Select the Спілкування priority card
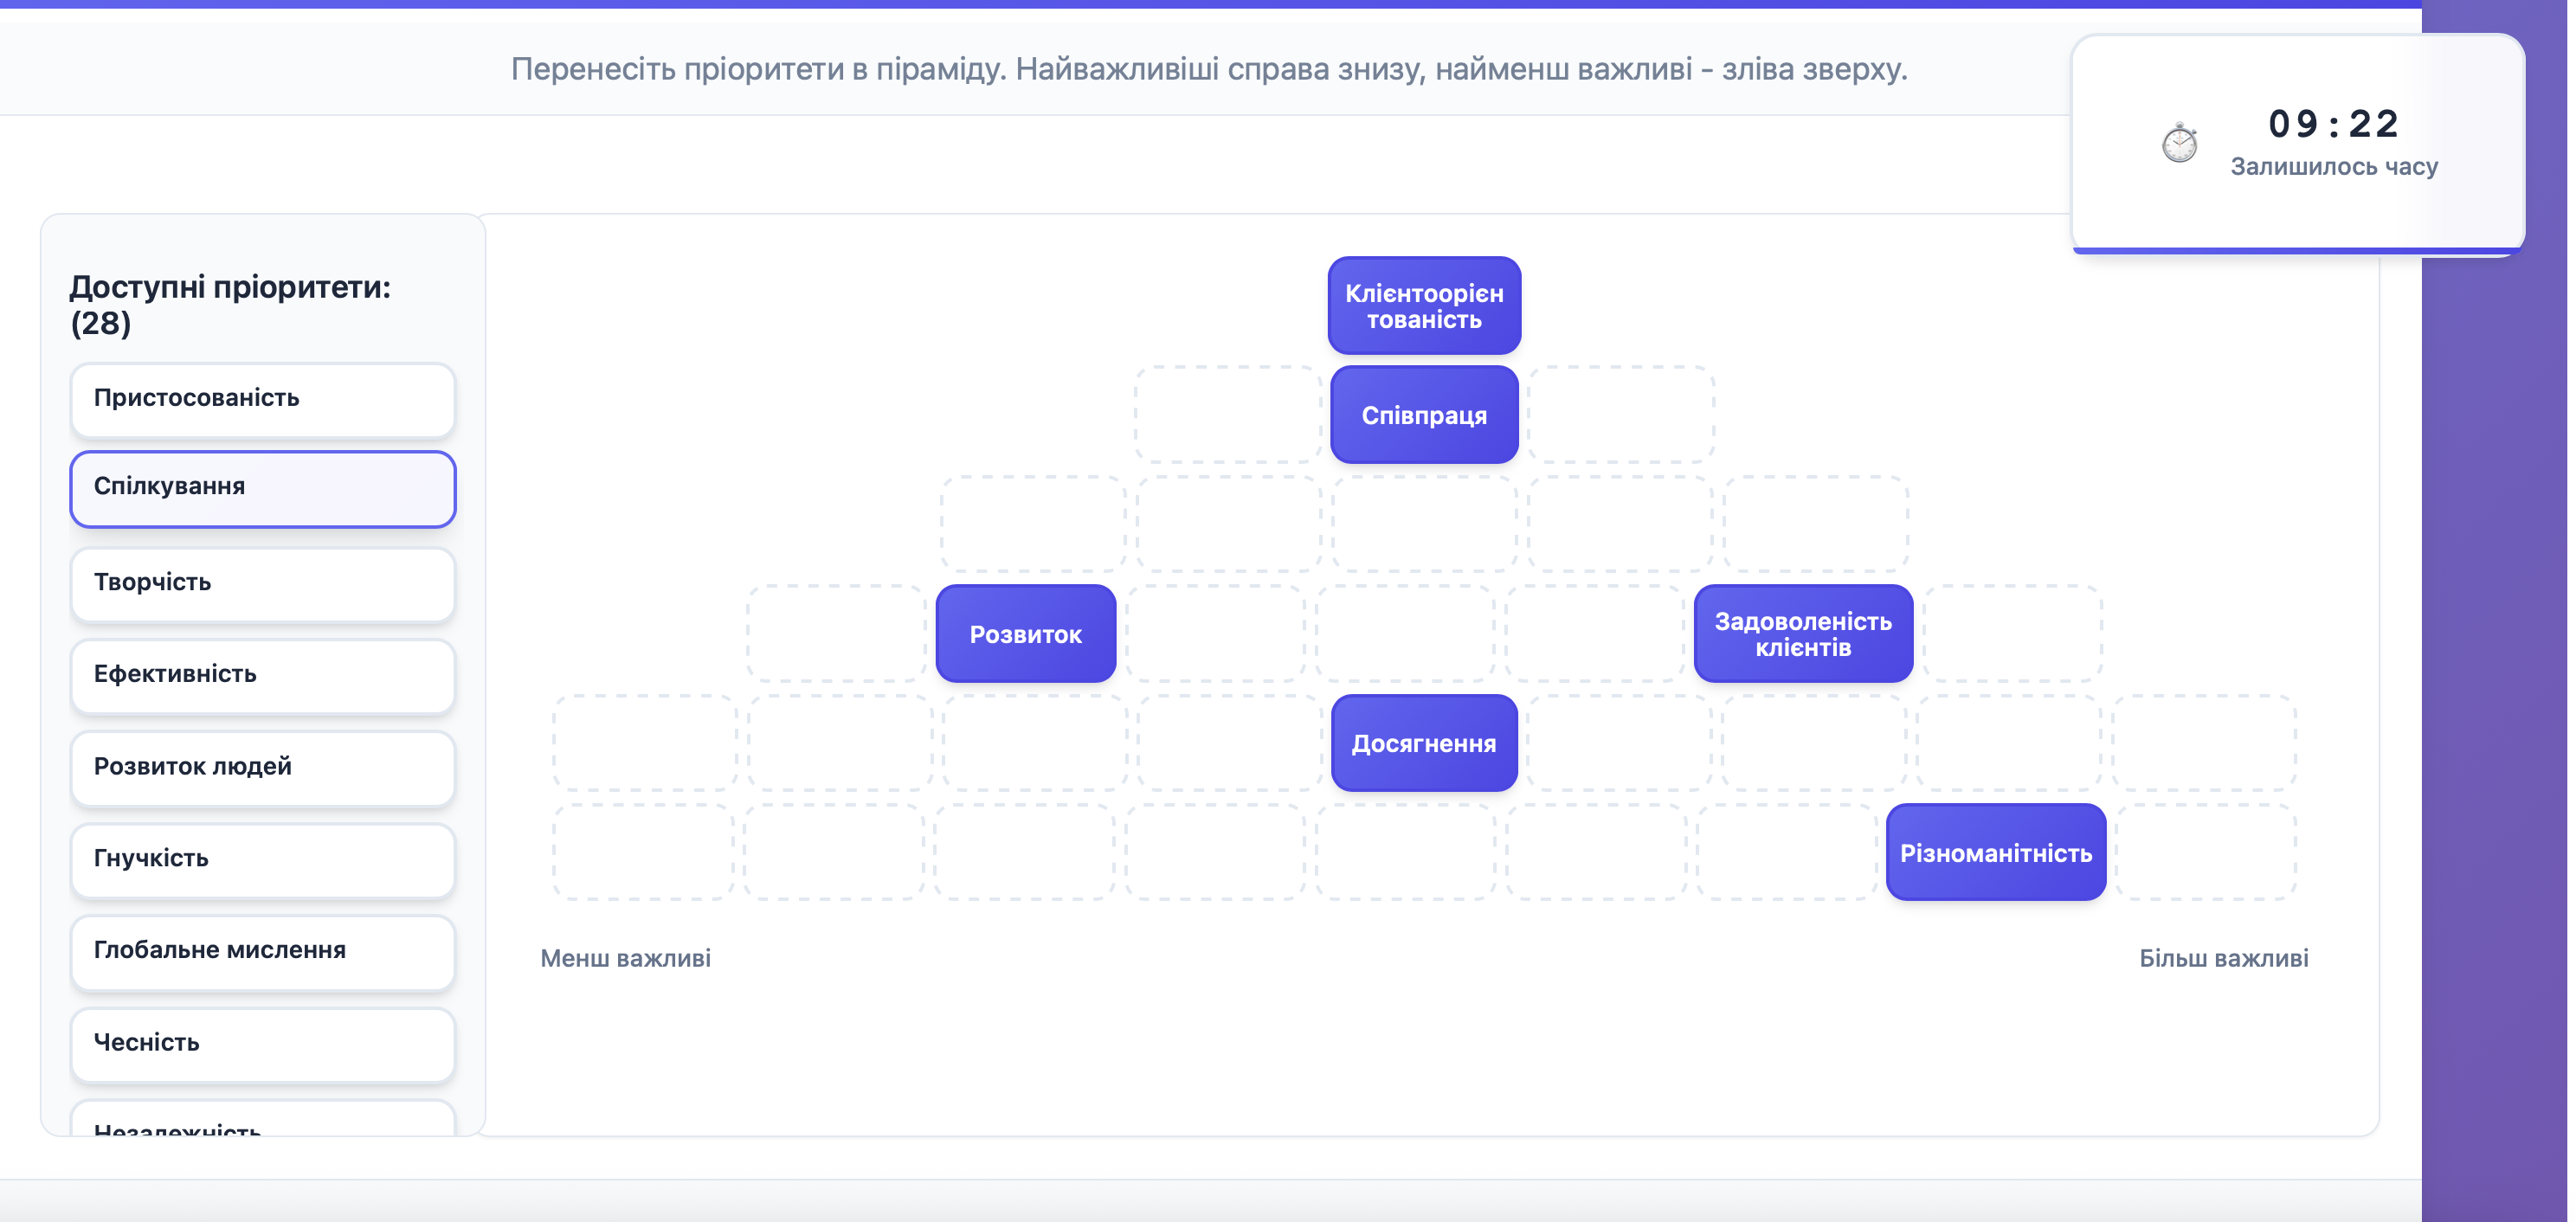This screenshot has height=1222, width=2576. pos(262,488)
